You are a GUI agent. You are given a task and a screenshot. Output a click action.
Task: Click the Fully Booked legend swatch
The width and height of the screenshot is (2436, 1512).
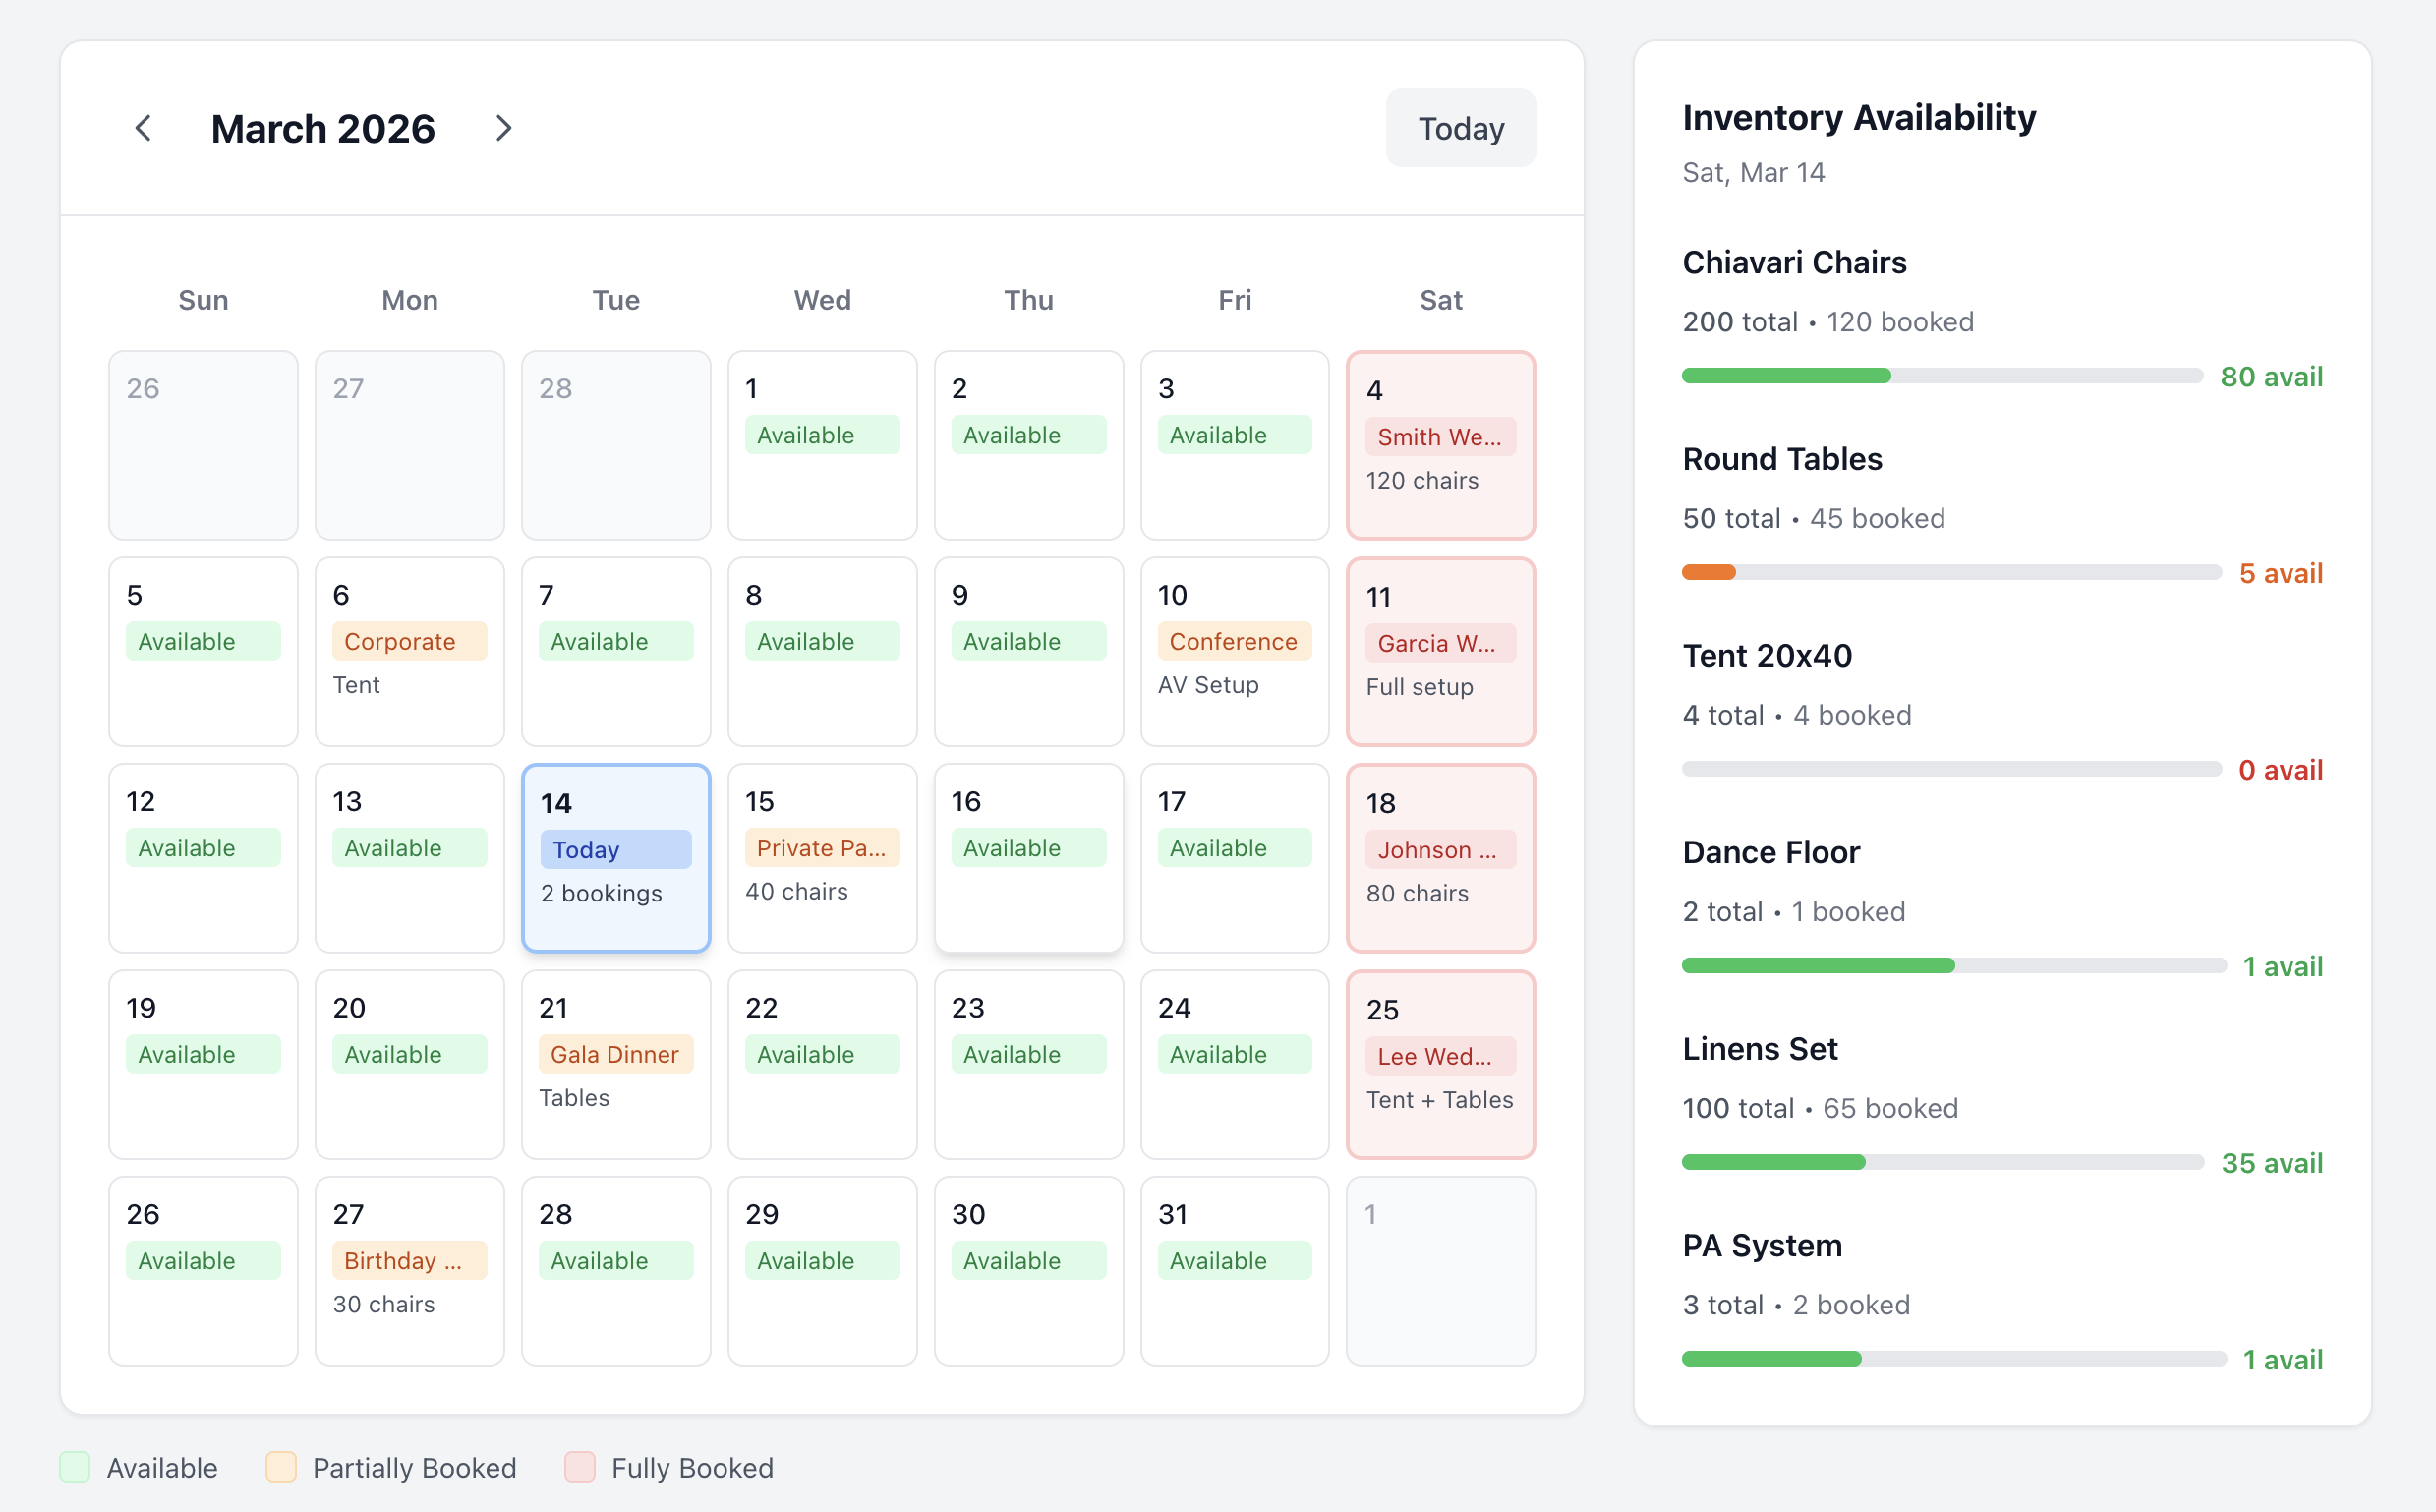[581, 1467]
